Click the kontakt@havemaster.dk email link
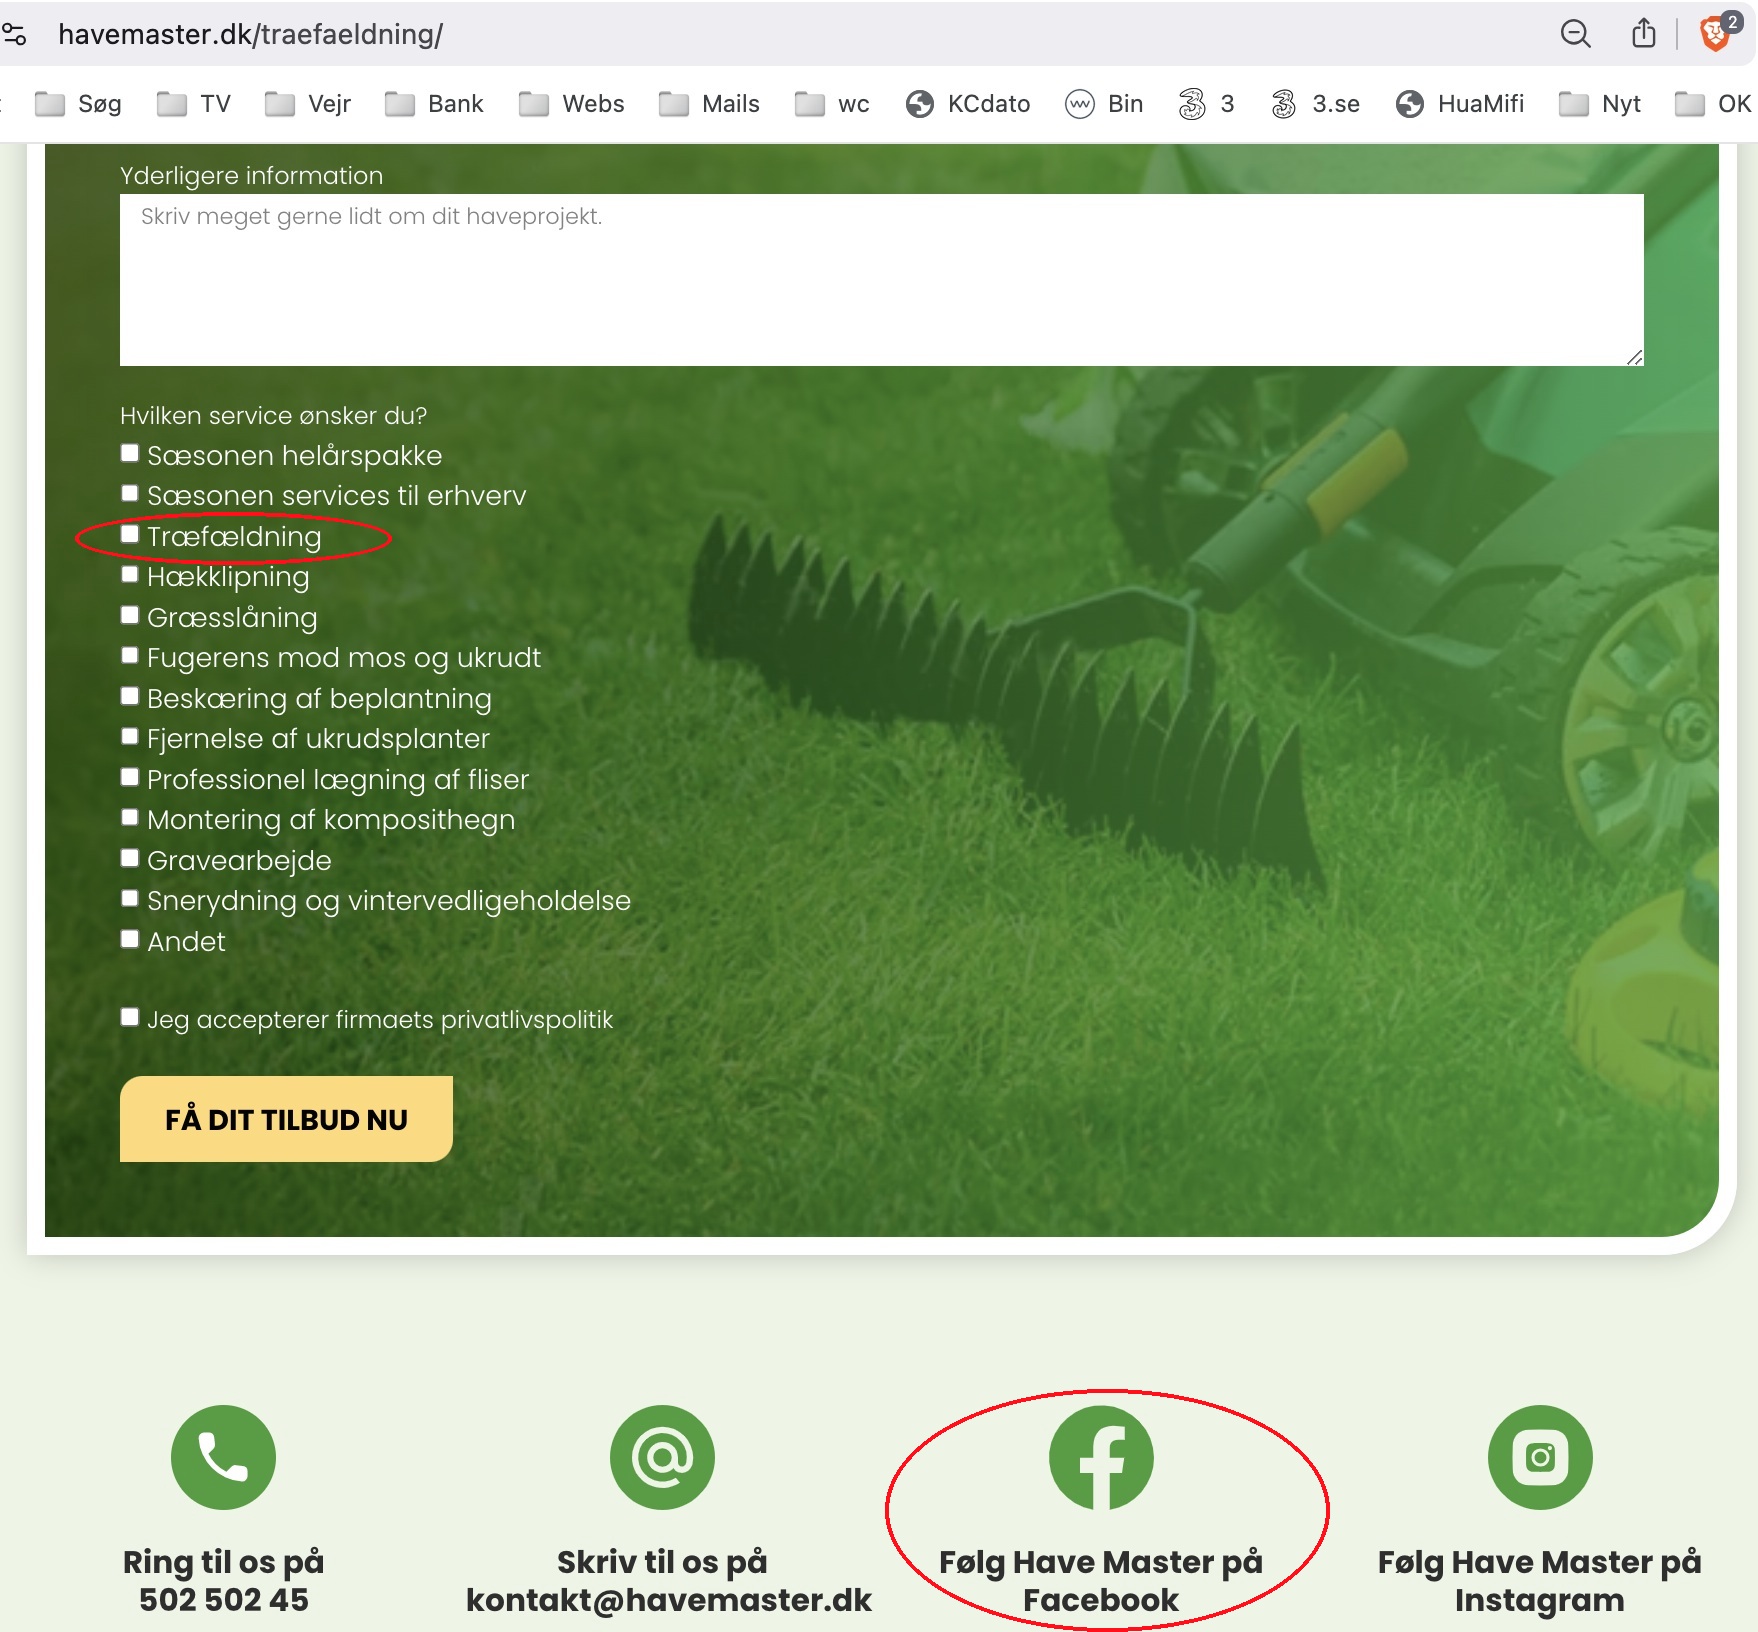Screen dimensions: 1758x1632 (668, 1600)
